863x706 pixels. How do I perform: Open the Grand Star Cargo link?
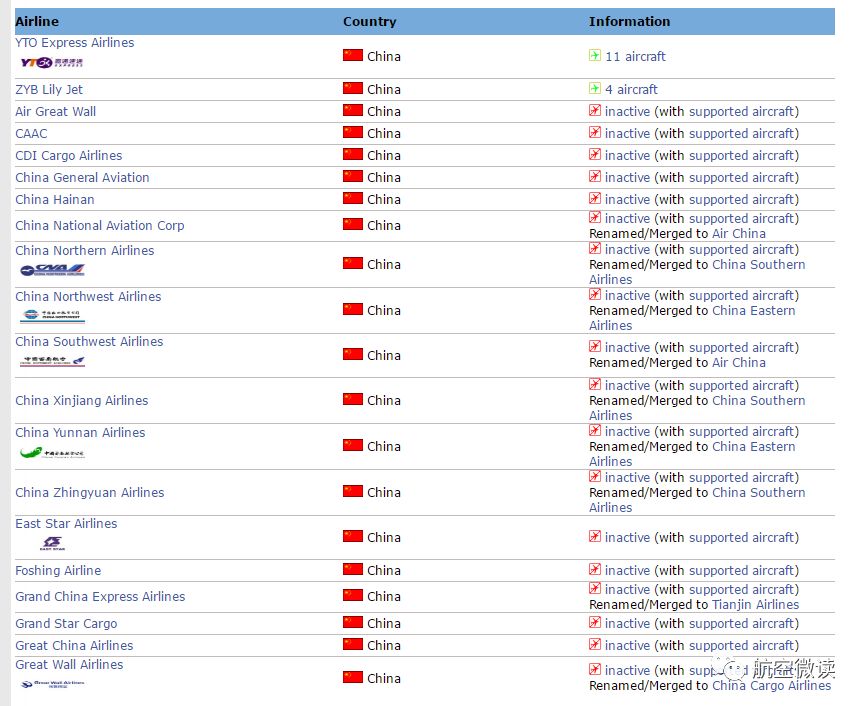pos(66,623)
